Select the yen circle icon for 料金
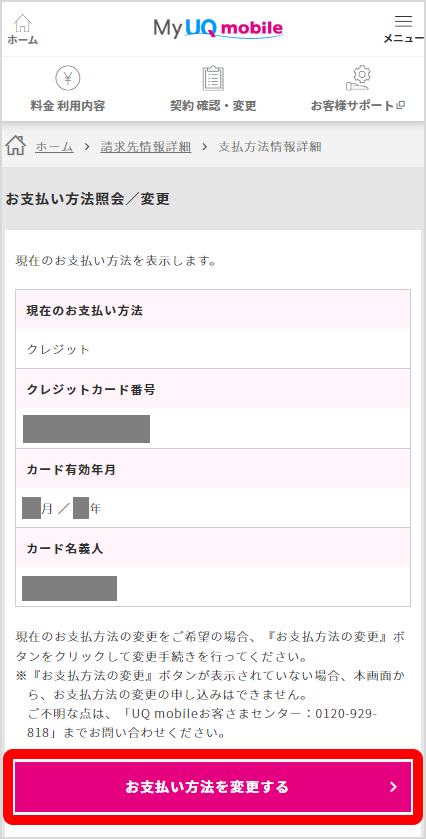Viewport: 426px width, 839px height. [68, 79]
